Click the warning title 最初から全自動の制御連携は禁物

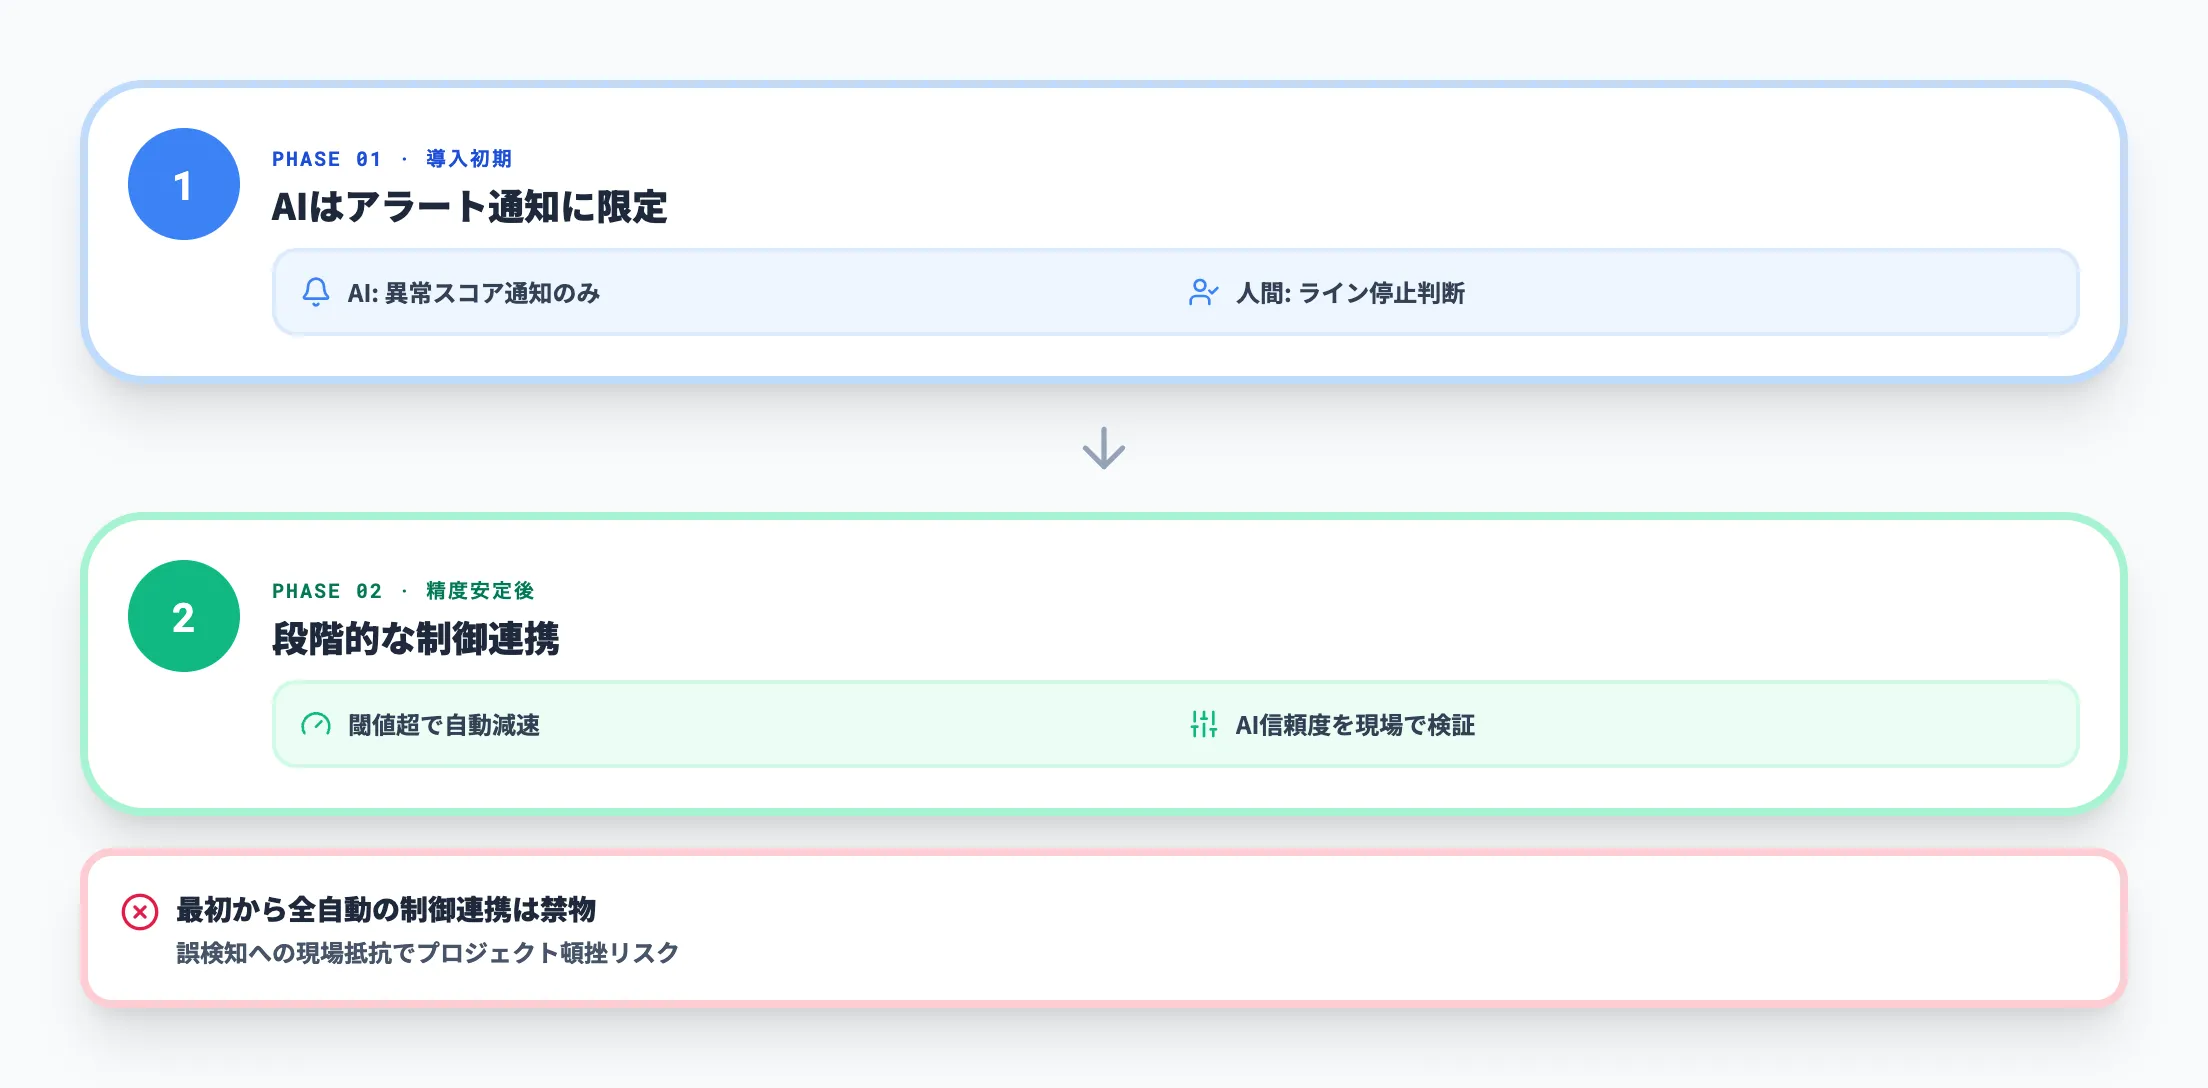tap(386, 910)
